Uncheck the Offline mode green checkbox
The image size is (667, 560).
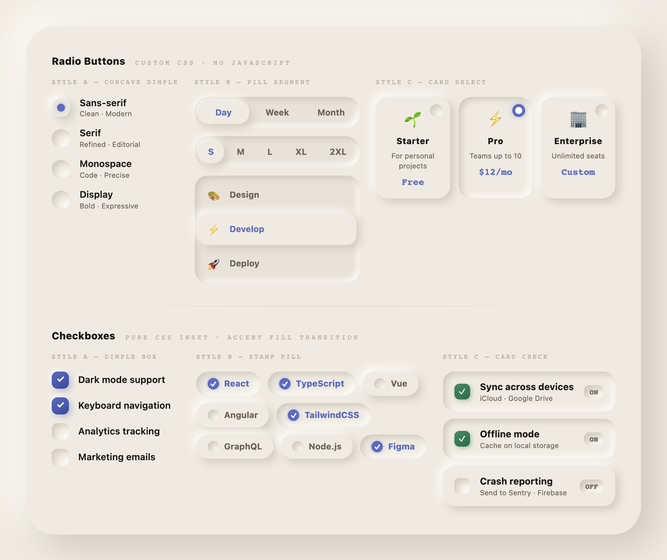[462, 439]
